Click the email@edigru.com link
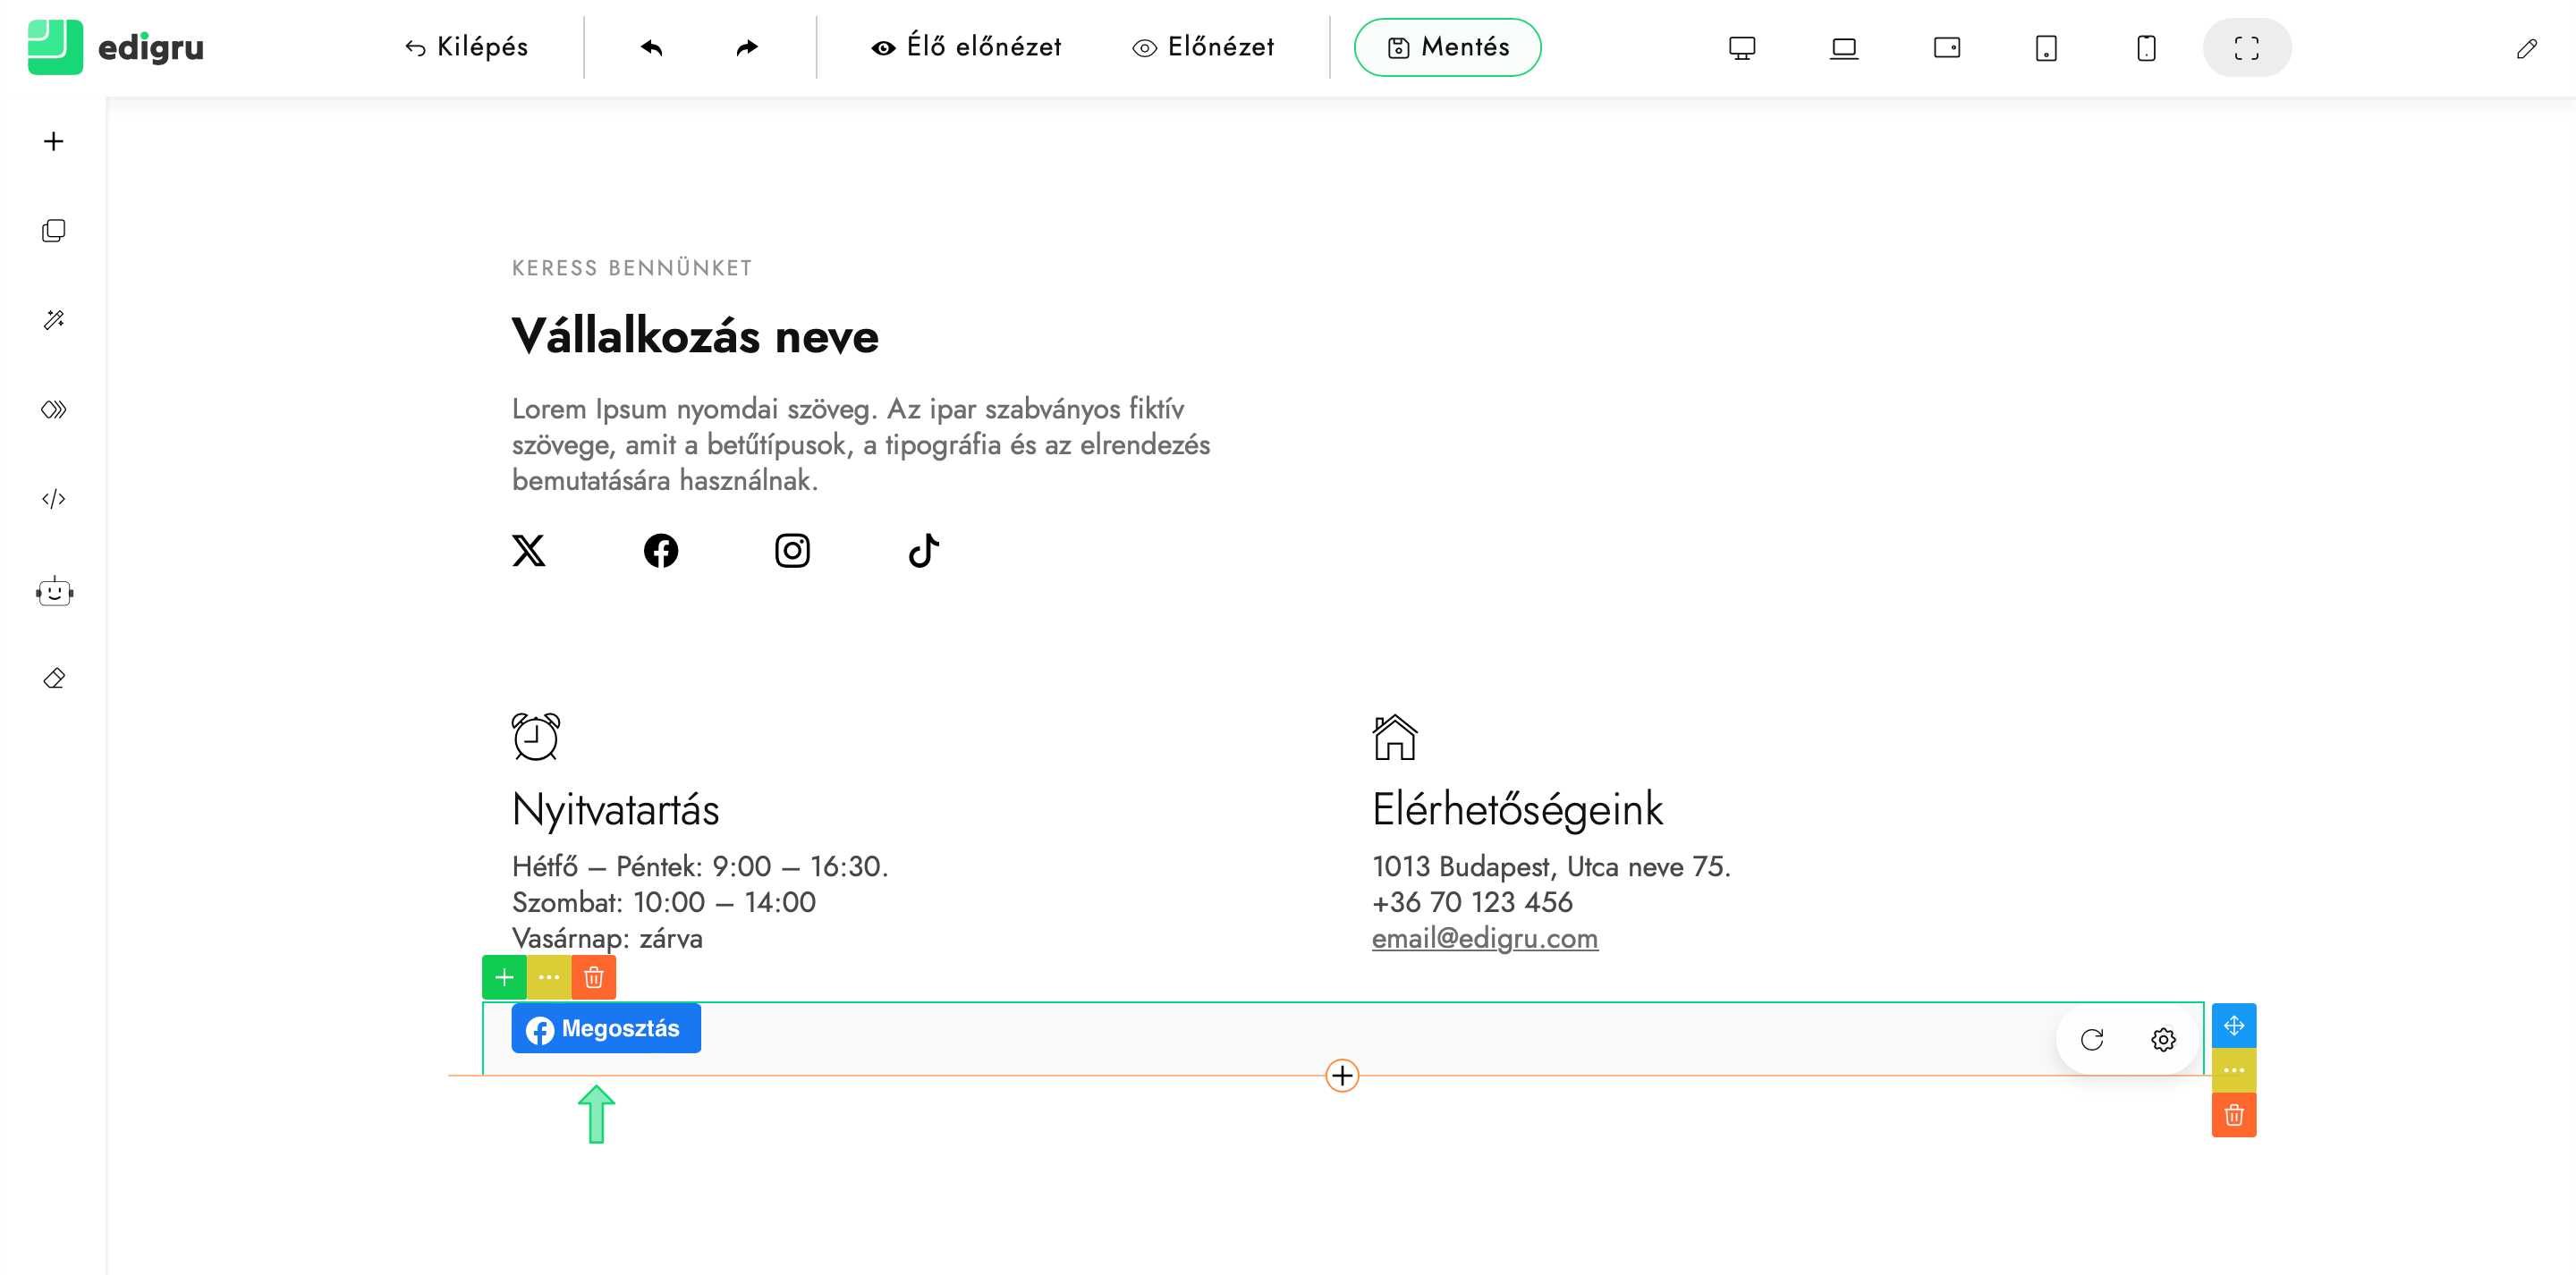The image size is (2576, 1275). coord(1484,938)
